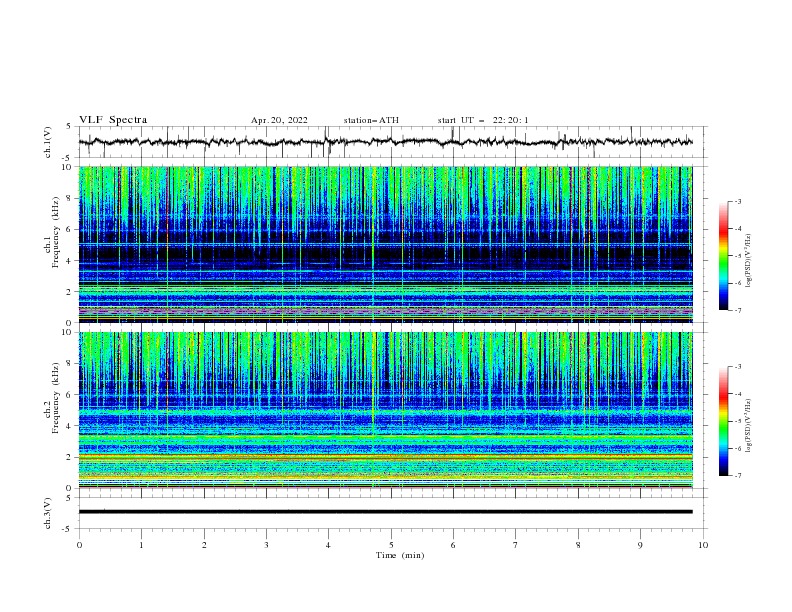Image resolution: width=792 pixels, height=612 pixels.
Task: Click the time axis tick label "1"
Action: (x=141, y=545)
